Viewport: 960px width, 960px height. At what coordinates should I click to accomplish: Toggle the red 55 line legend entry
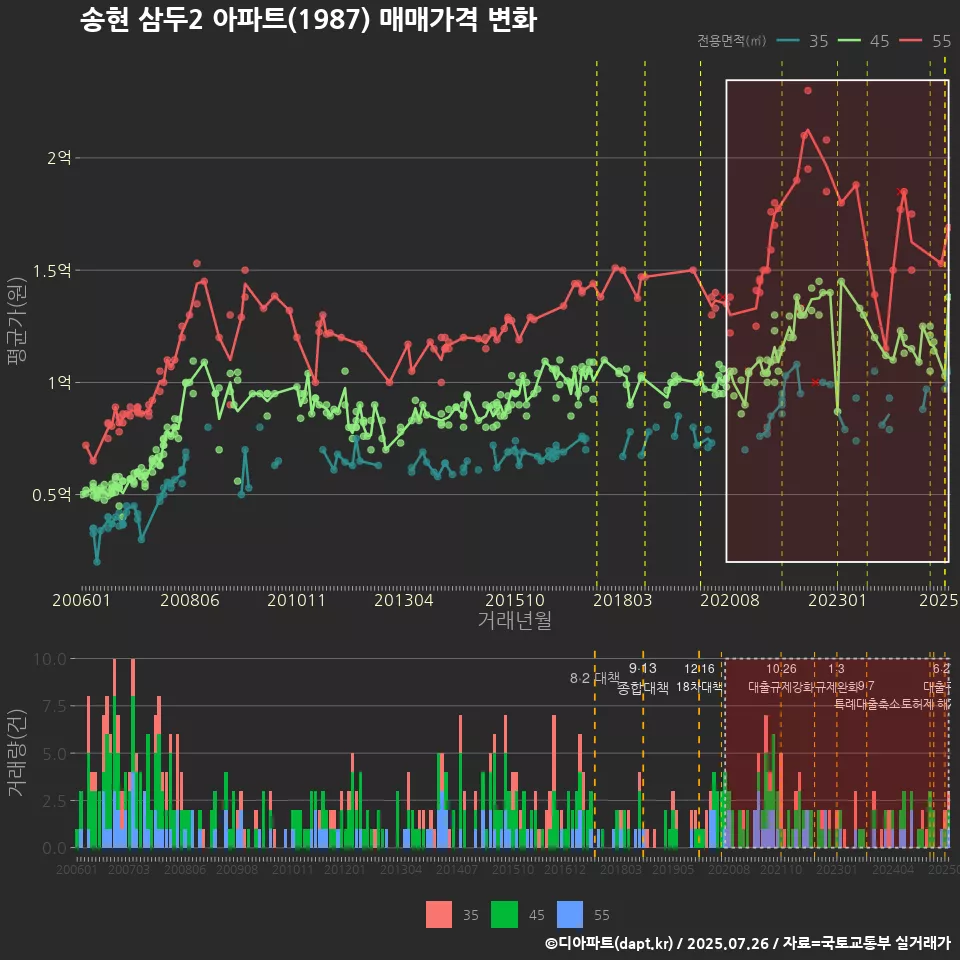pos(925,41)
